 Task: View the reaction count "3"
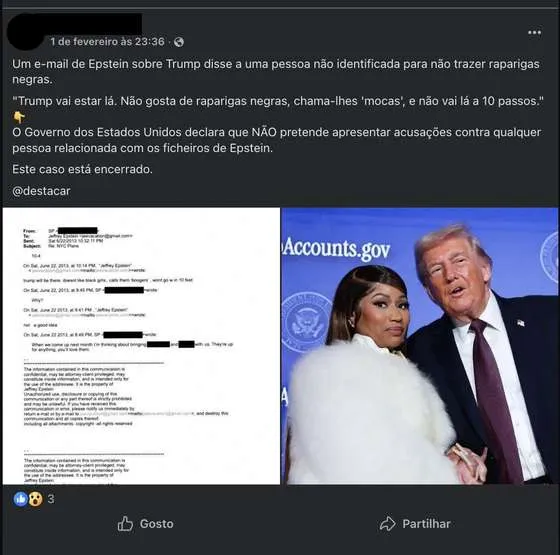point(51,499)
